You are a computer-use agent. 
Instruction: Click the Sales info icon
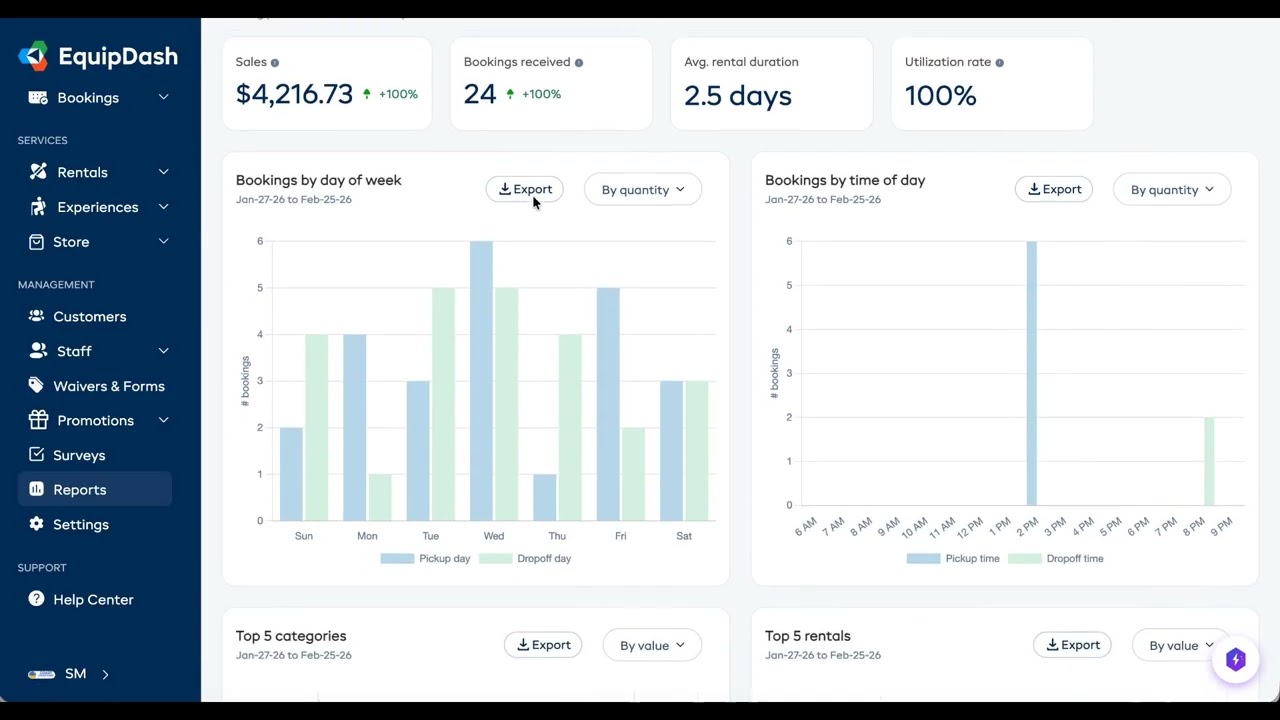coord(275,62)
